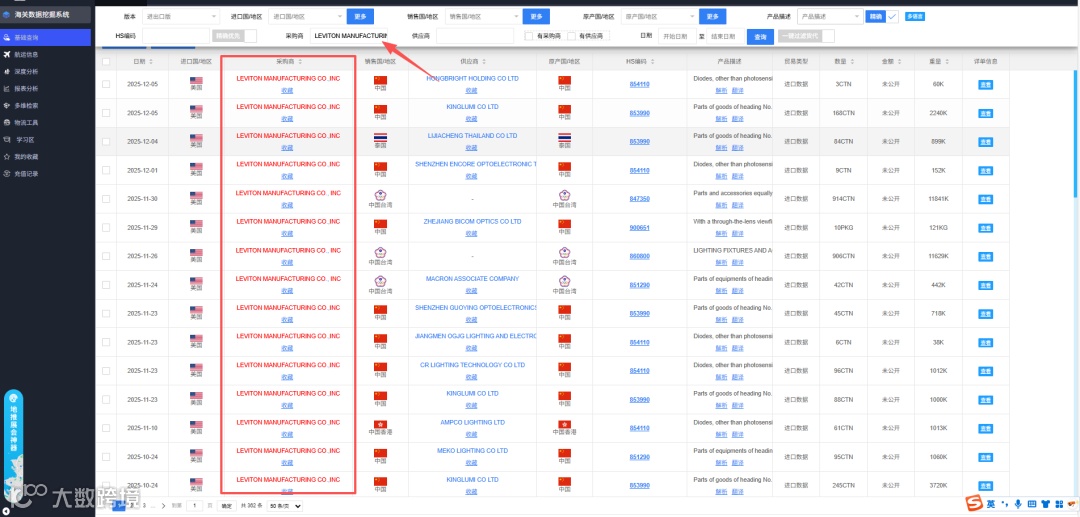
Task: Click 查看 for the 3CTN row
Action: click(985, 85)
